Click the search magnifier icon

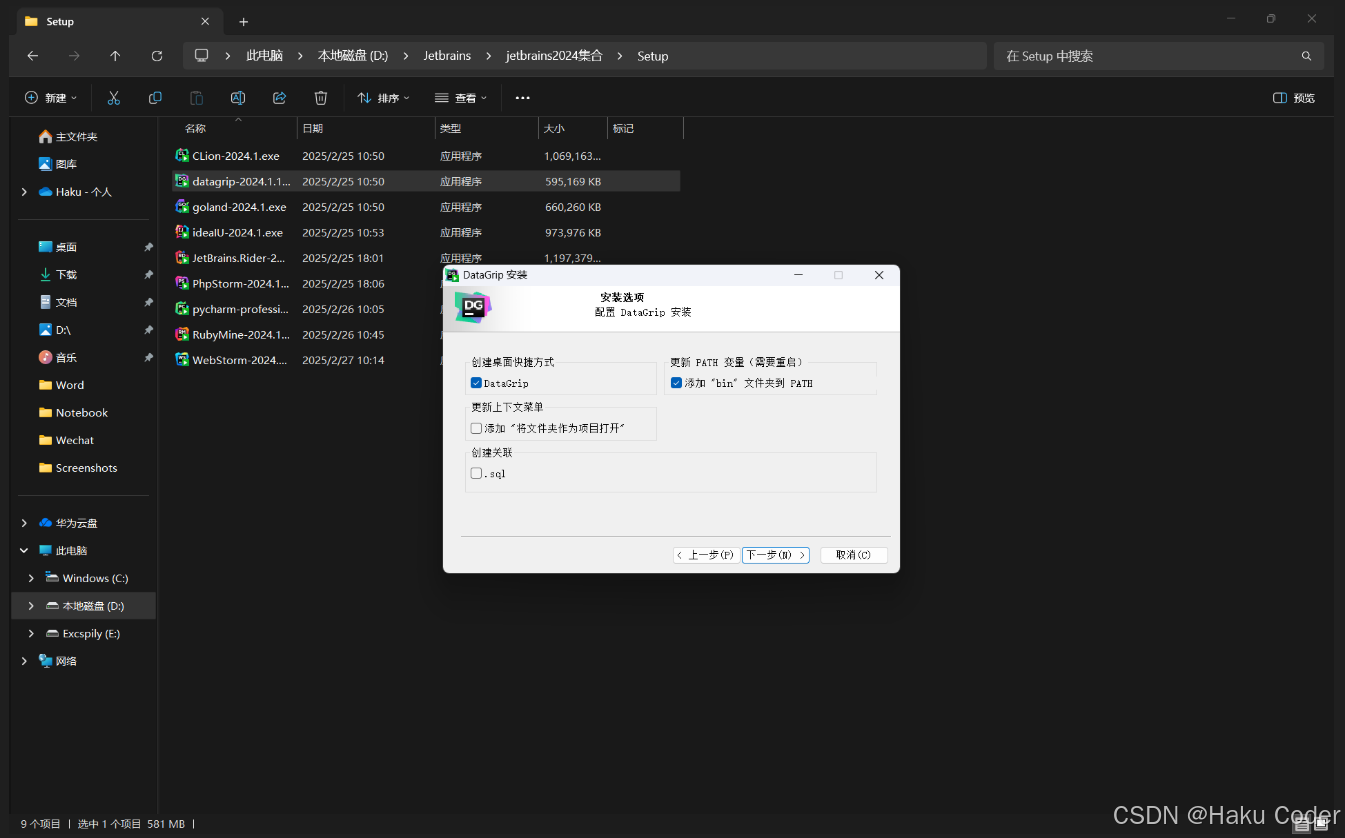[1306, 56]
